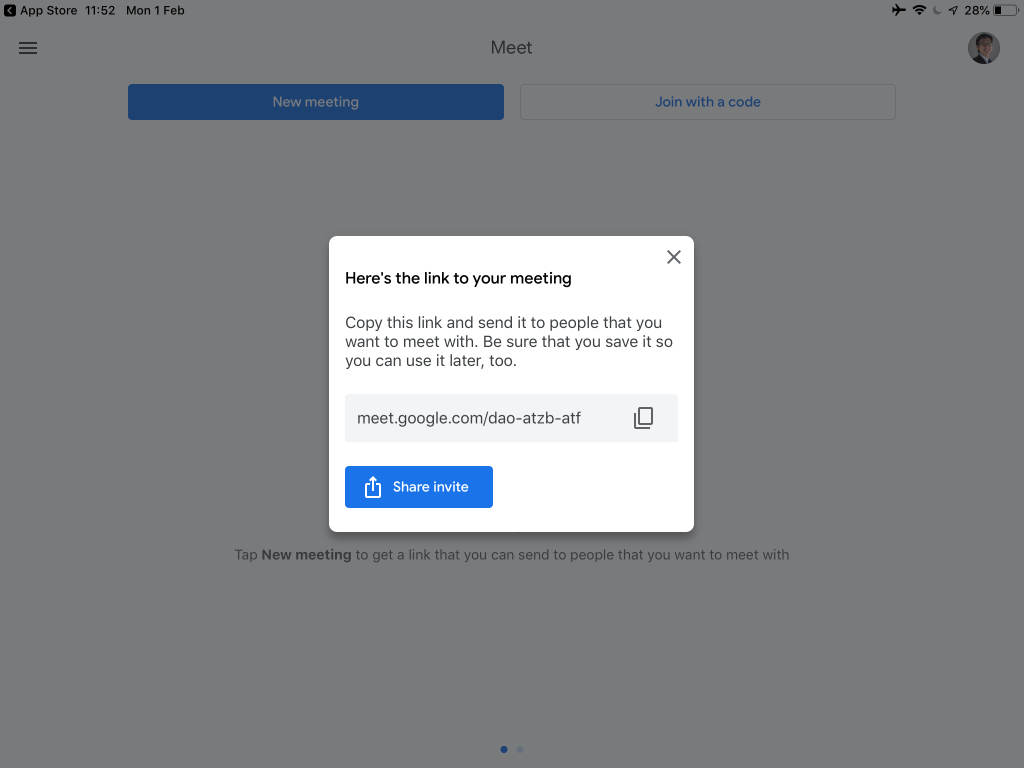The width and height of the screenshot is (1024, 768).
Task: Tap the Wi-Fi icon in the status bar
Action: tap(918, 10)
